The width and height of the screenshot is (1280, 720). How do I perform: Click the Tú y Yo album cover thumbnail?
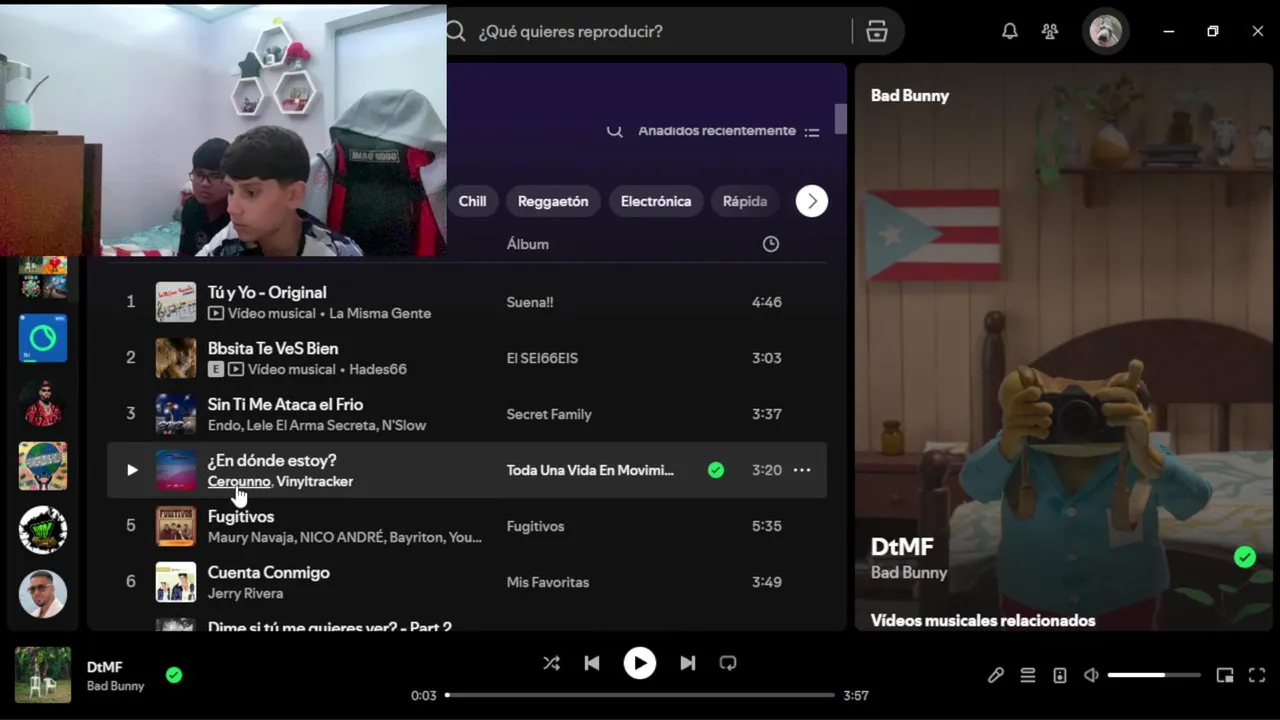(176, 302)
